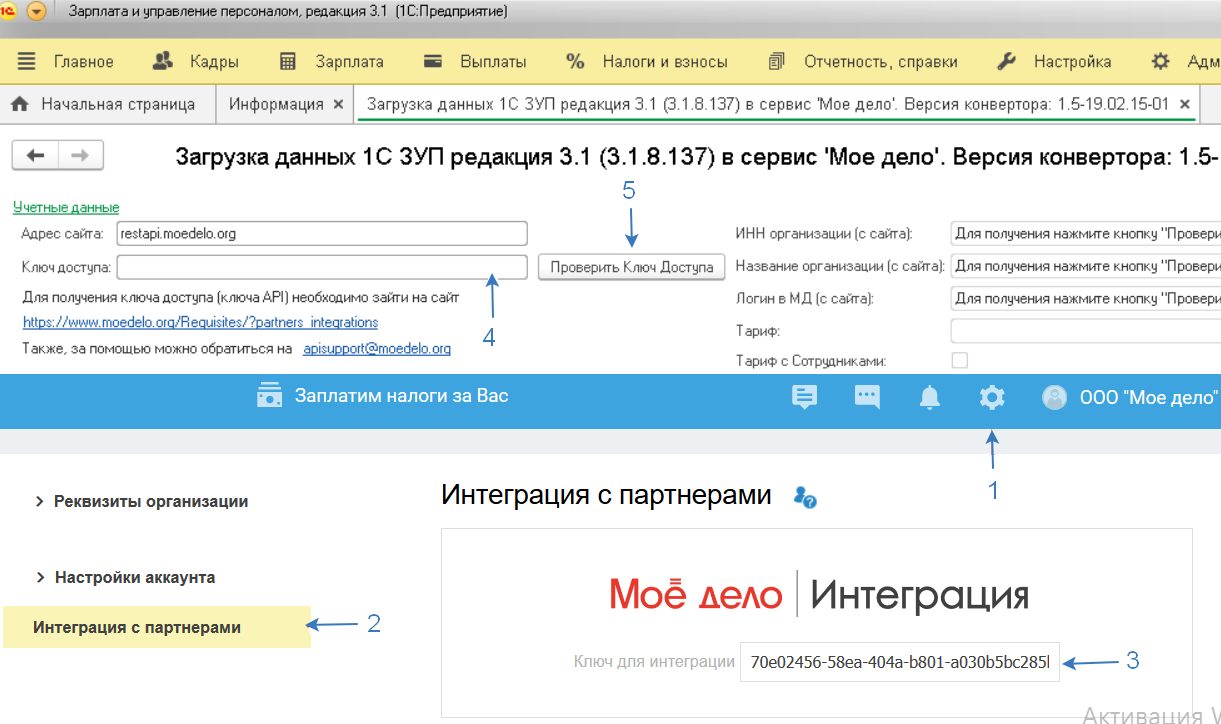Image resolution: width=1221 pixels, height=724 pixels.
Task: Close the Загрузка данных tab
Action: tap(1185, 104)
